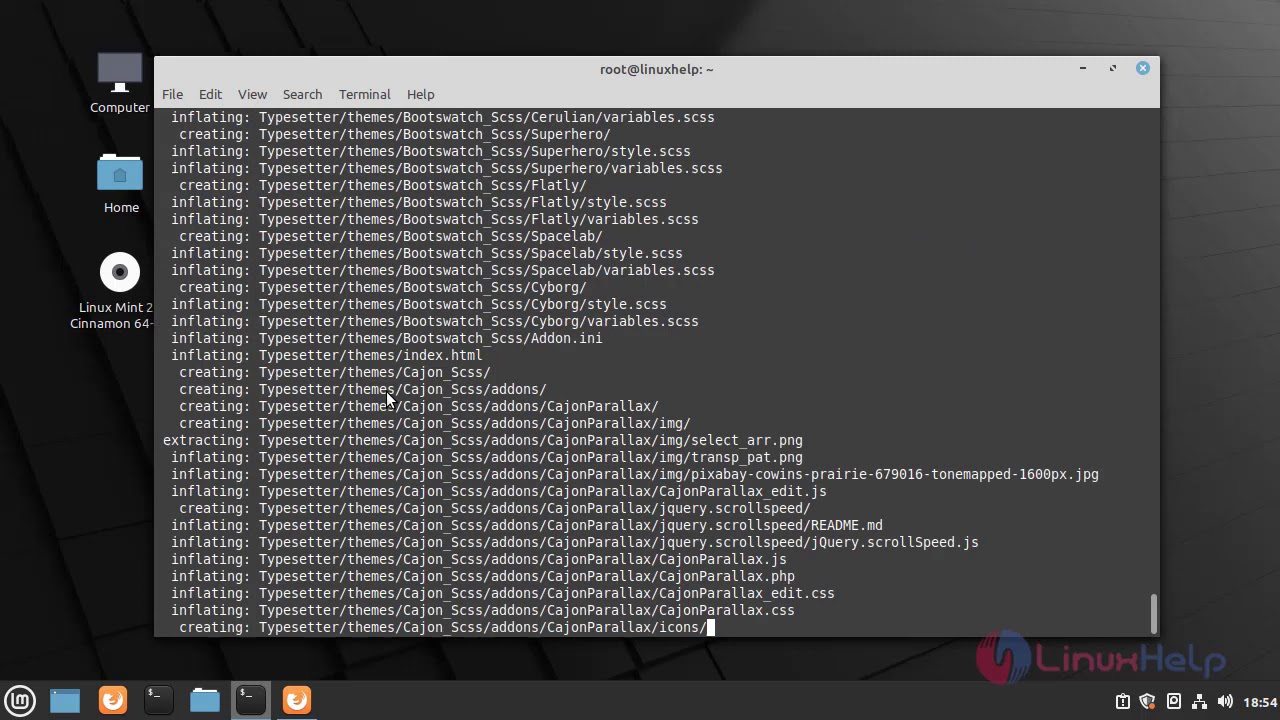Open the wired network tray icon
This screenshot has width=1280, height=720.
pos(1199,701)
